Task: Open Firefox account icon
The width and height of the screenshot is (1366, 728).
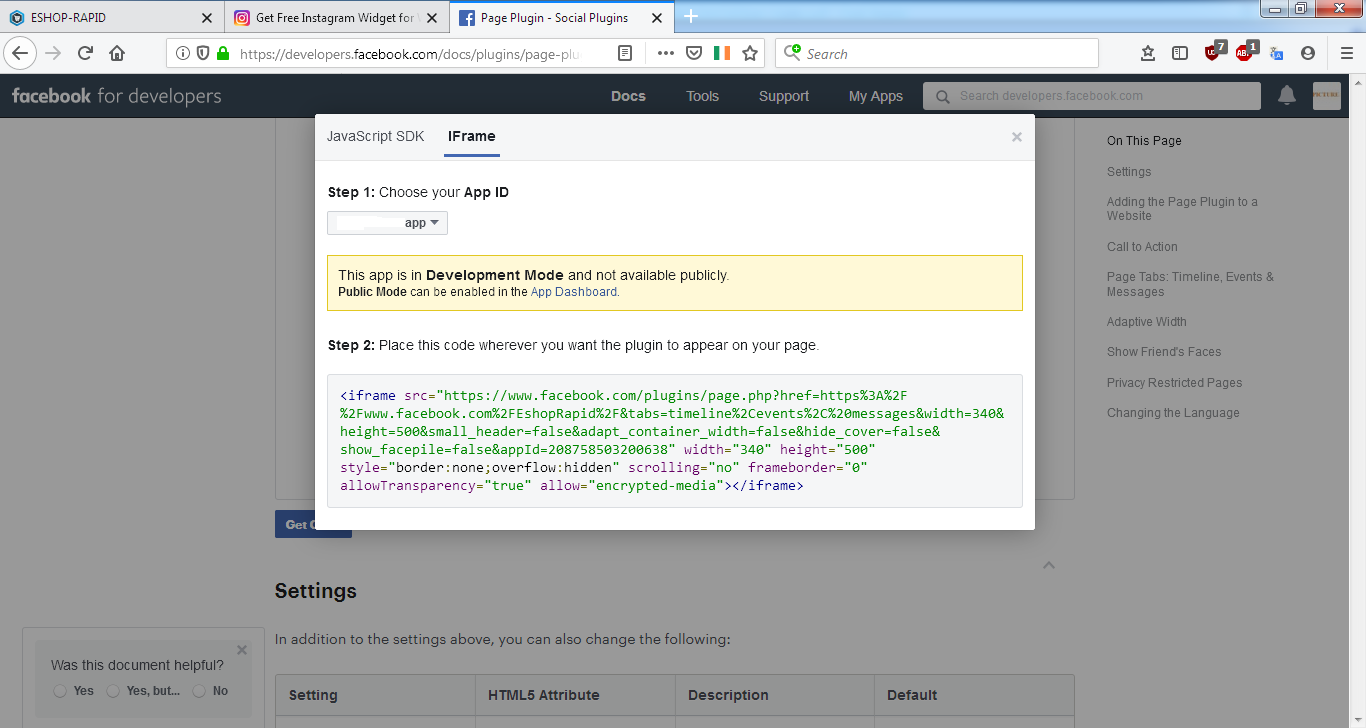Action: pos(1308,53)
